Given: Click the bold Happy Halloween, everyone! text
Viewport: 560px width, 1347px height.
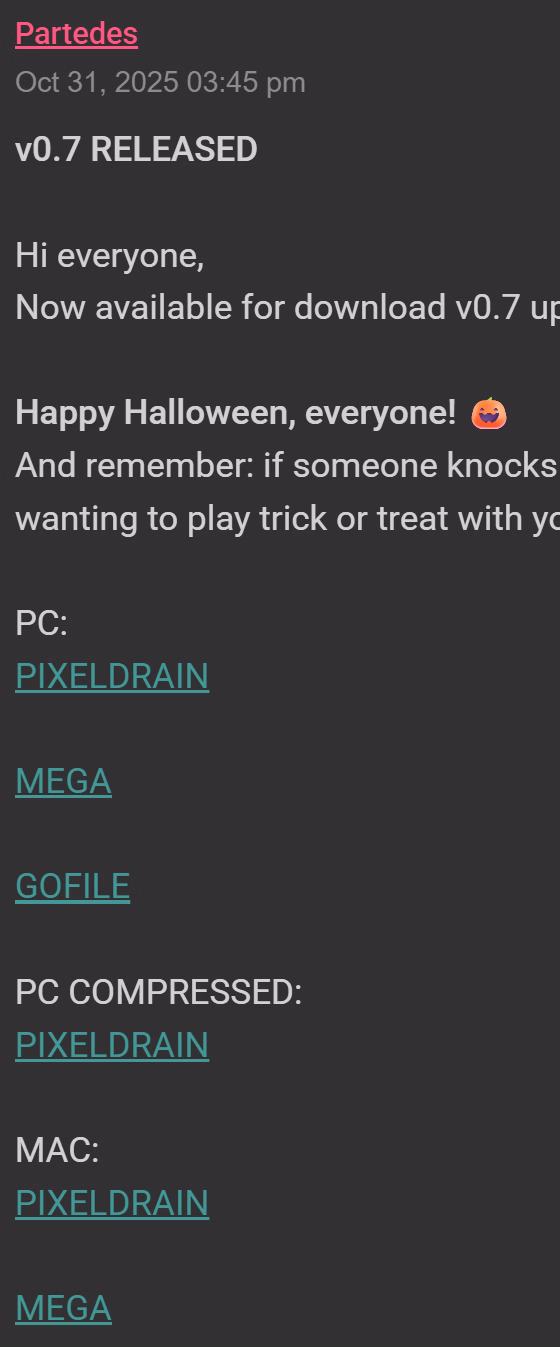Looking at the screenshot, I should point(236,413).
